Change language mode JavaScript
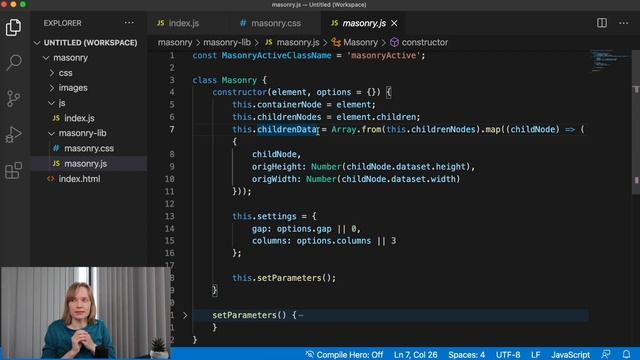 point(570,355)
